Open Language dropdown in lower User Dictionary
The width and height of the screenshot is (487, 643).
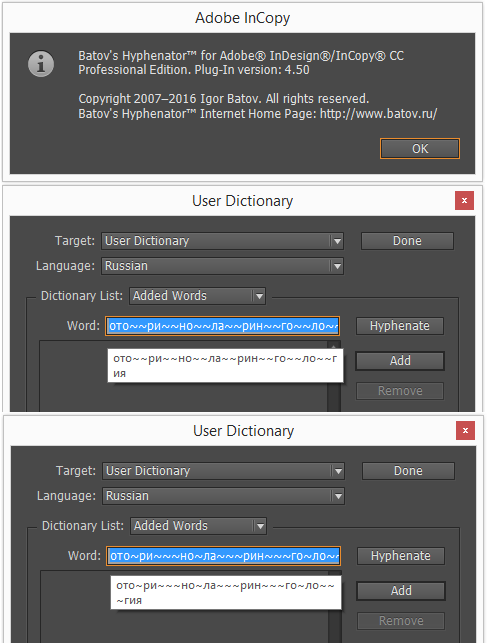(223, 496)
